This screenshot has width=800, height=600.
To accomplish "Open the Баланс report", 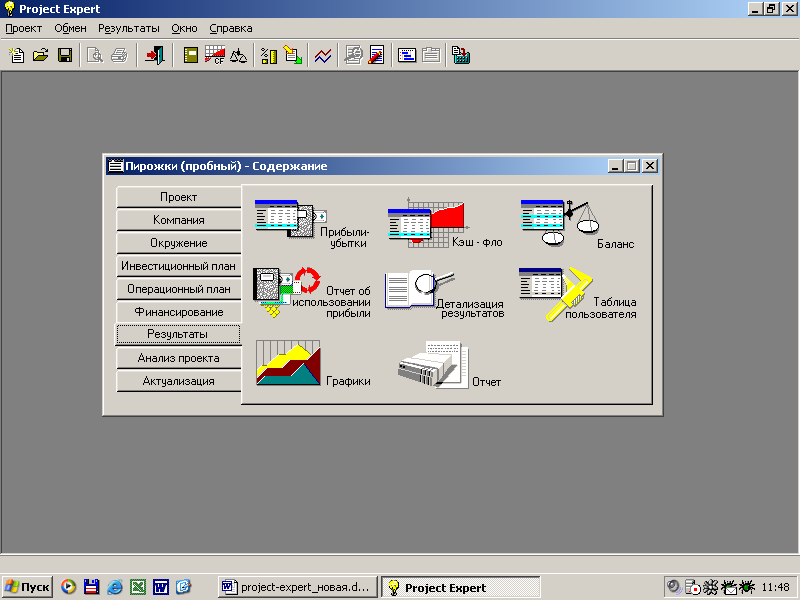I will click(577, 223).
